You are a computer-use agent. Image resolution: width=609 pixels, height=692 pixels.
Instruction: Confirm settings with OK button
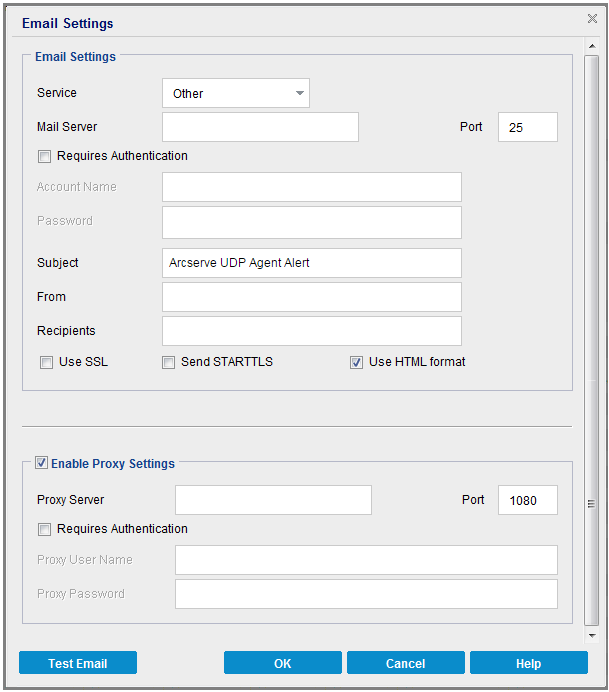(283, 663)
